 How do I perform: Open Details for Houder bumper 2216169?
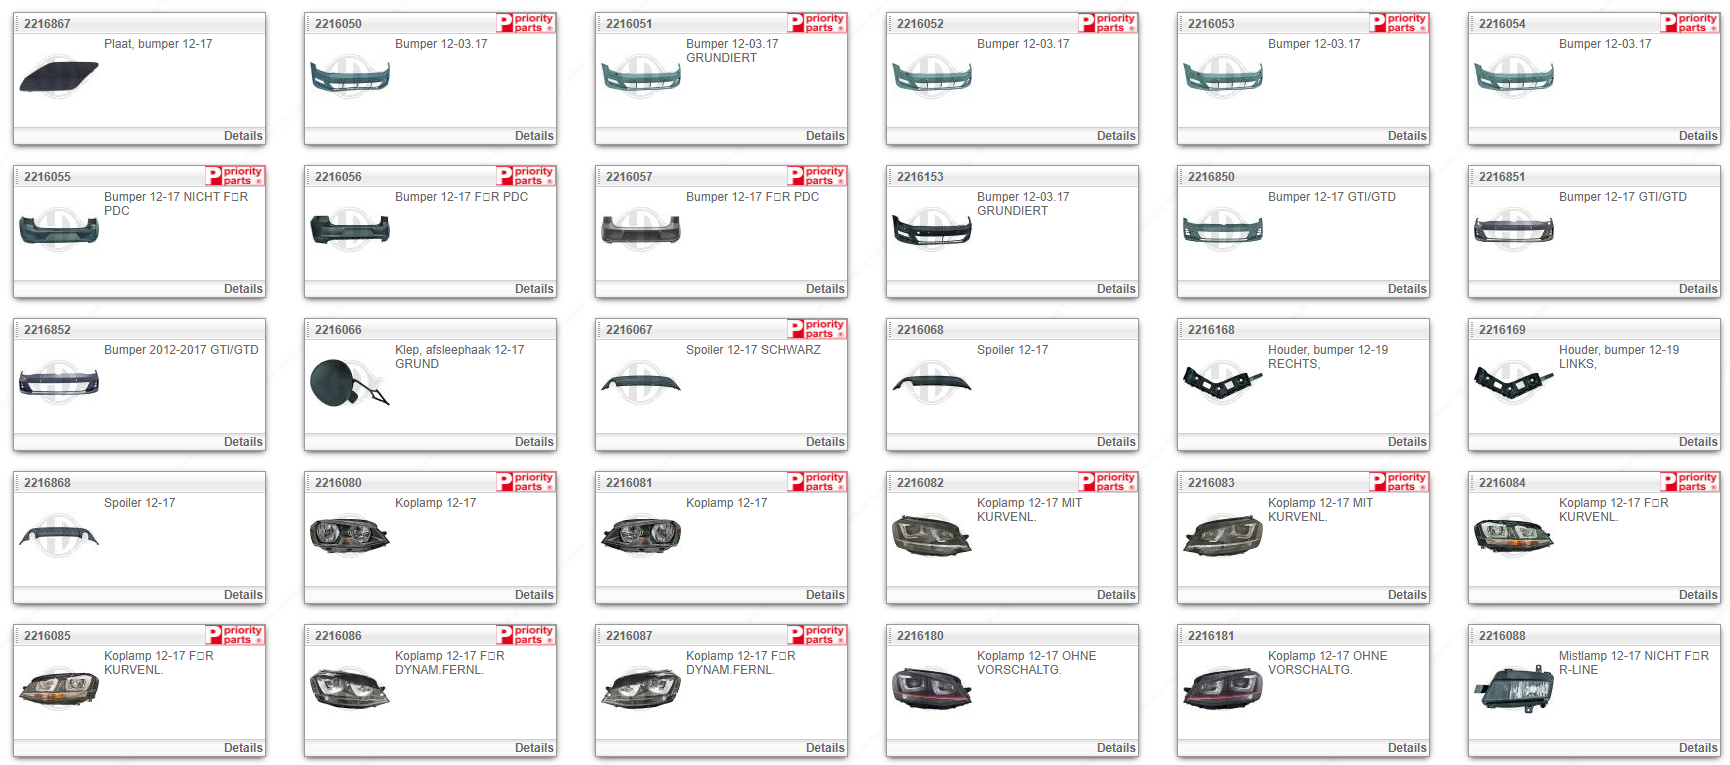click(1697, 442)
